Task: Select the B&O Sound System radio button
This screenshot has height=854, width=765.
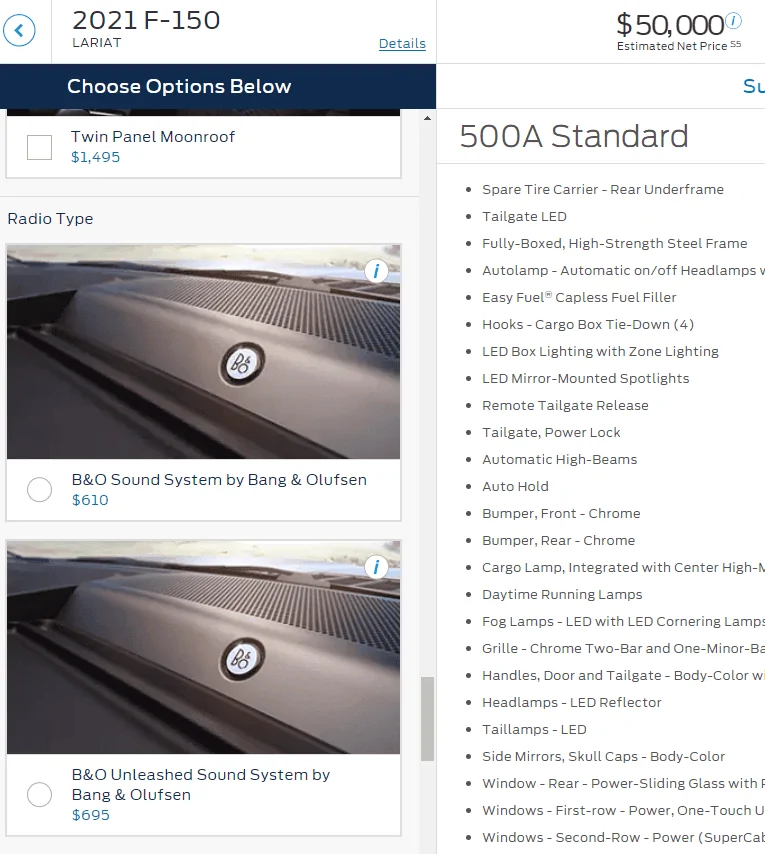Action: [40, 490]
